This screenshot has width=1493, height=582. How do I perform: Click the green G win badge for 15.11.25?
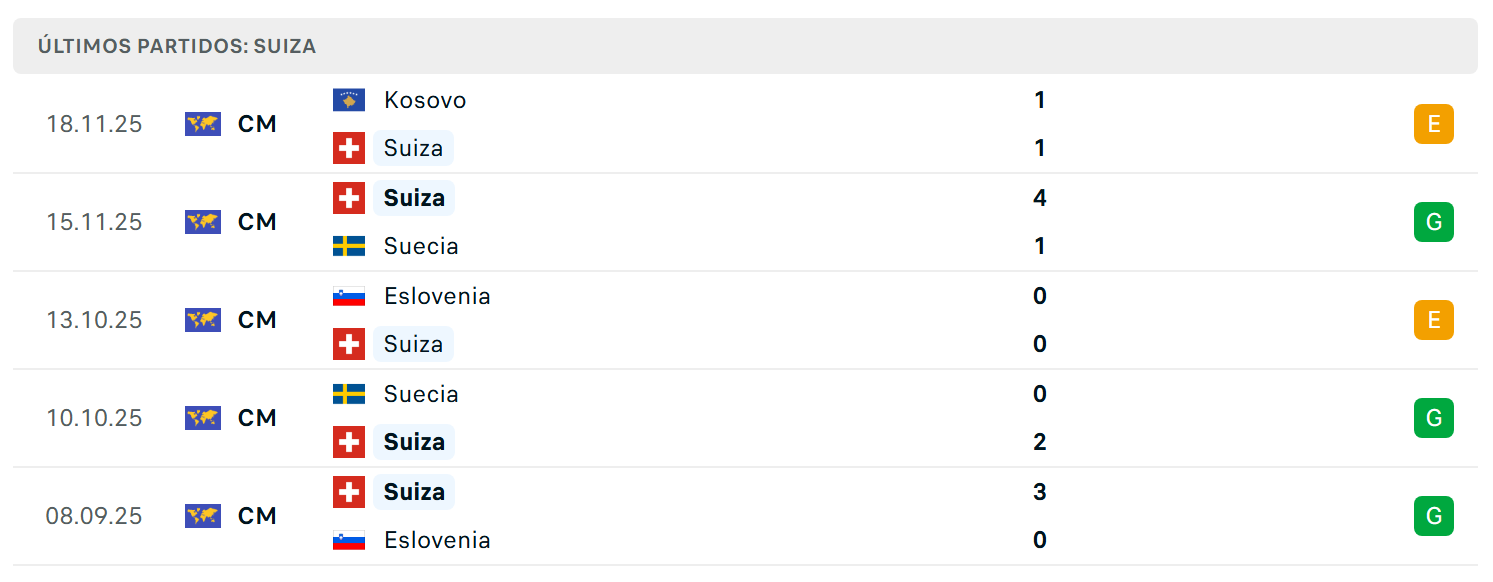(x=1433, y=222)
